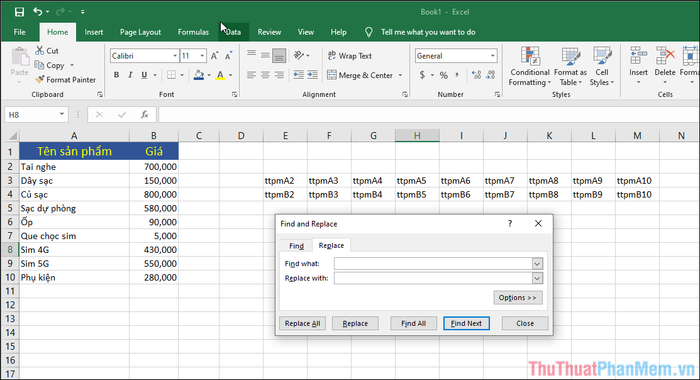Align text to the bottom
This screenshot has width=700, height=380.
(x=279, y=55)
